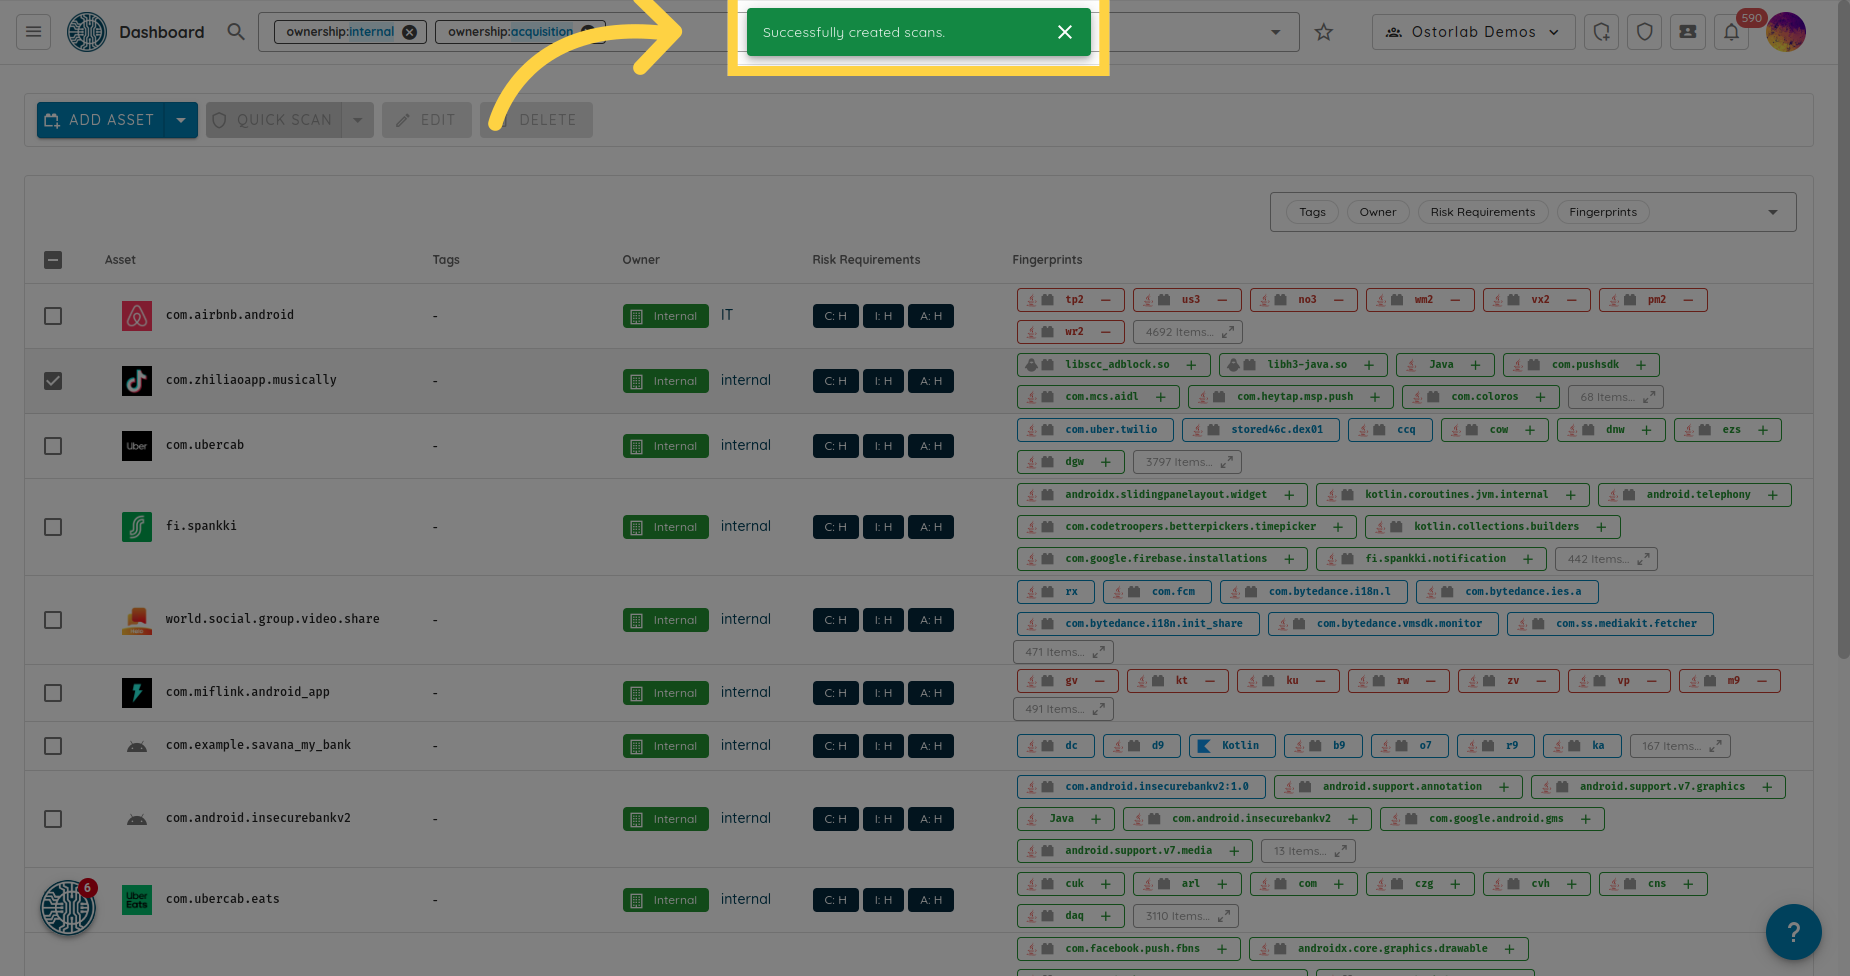Select the Fingerprints column chip
This screenshot has height=976, width=1850.
(1602, 212)
